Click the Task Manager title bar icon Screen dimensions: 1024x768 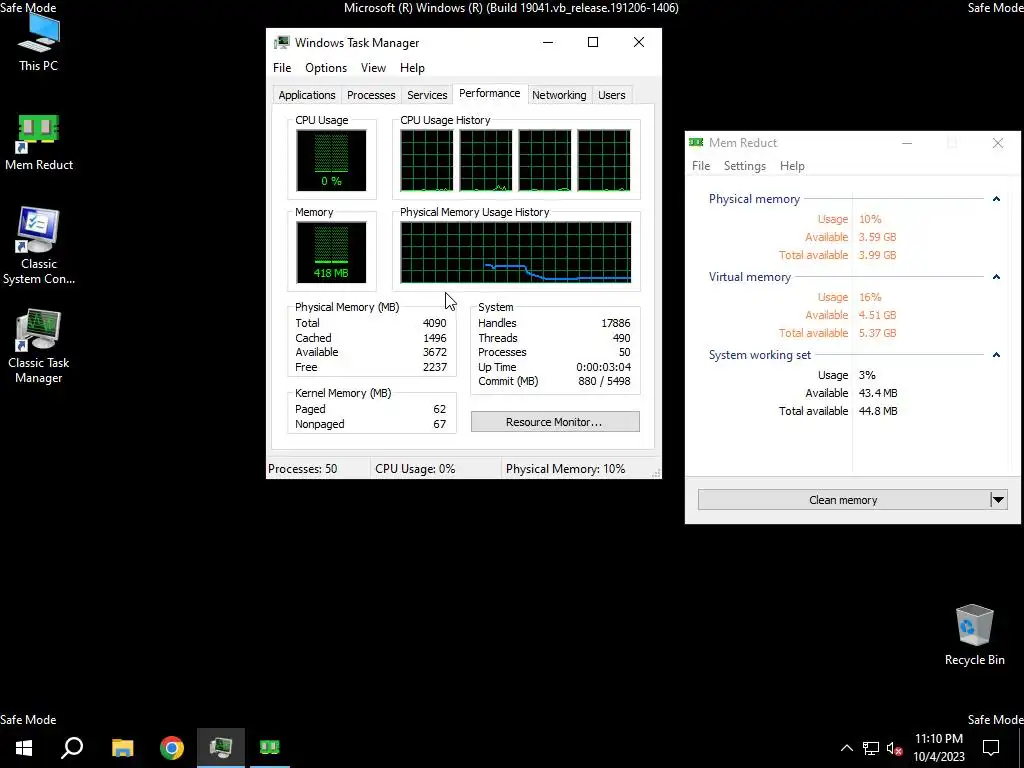281,42
